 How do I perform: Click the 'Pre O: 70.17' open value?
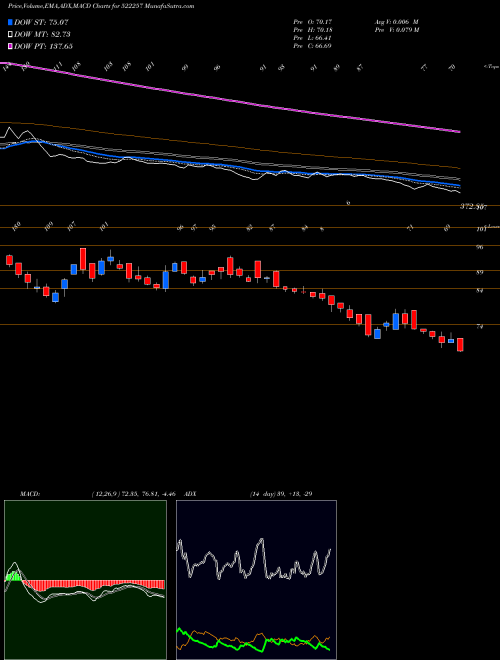click(313, 22)
